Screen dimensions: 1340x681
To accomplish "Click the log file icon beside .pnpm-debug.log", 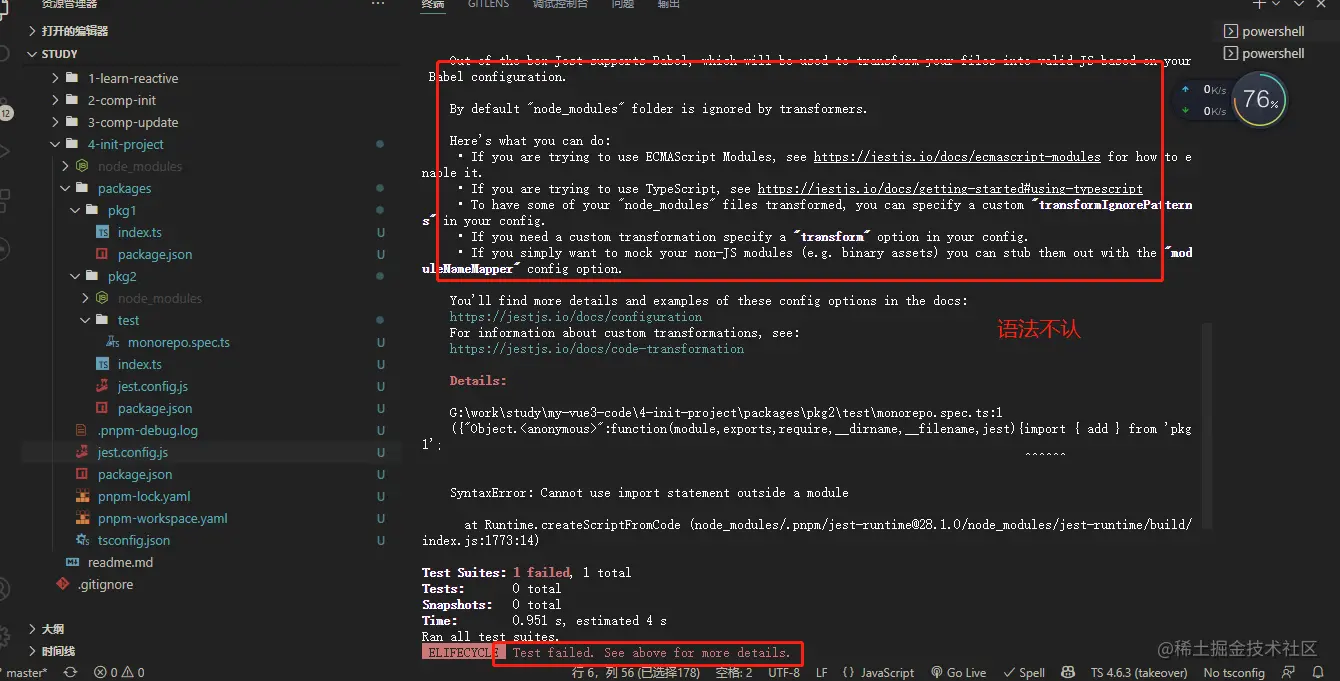I will tap(82, 430).
